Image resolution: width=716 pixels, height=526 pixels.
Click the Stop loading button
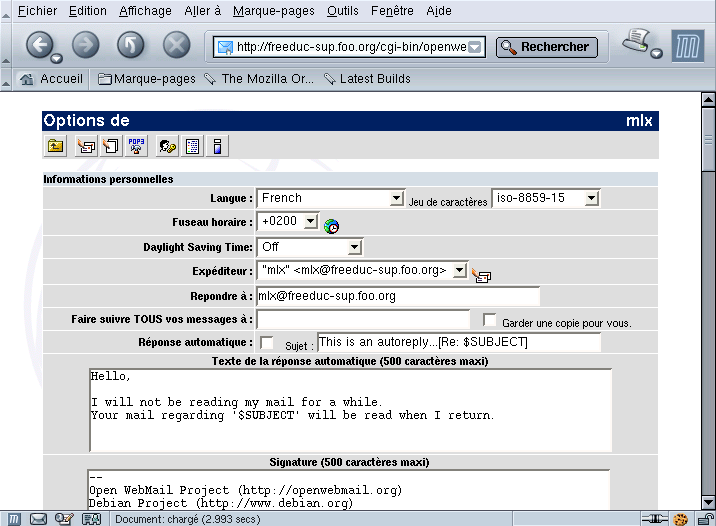[x=176, y=45]
